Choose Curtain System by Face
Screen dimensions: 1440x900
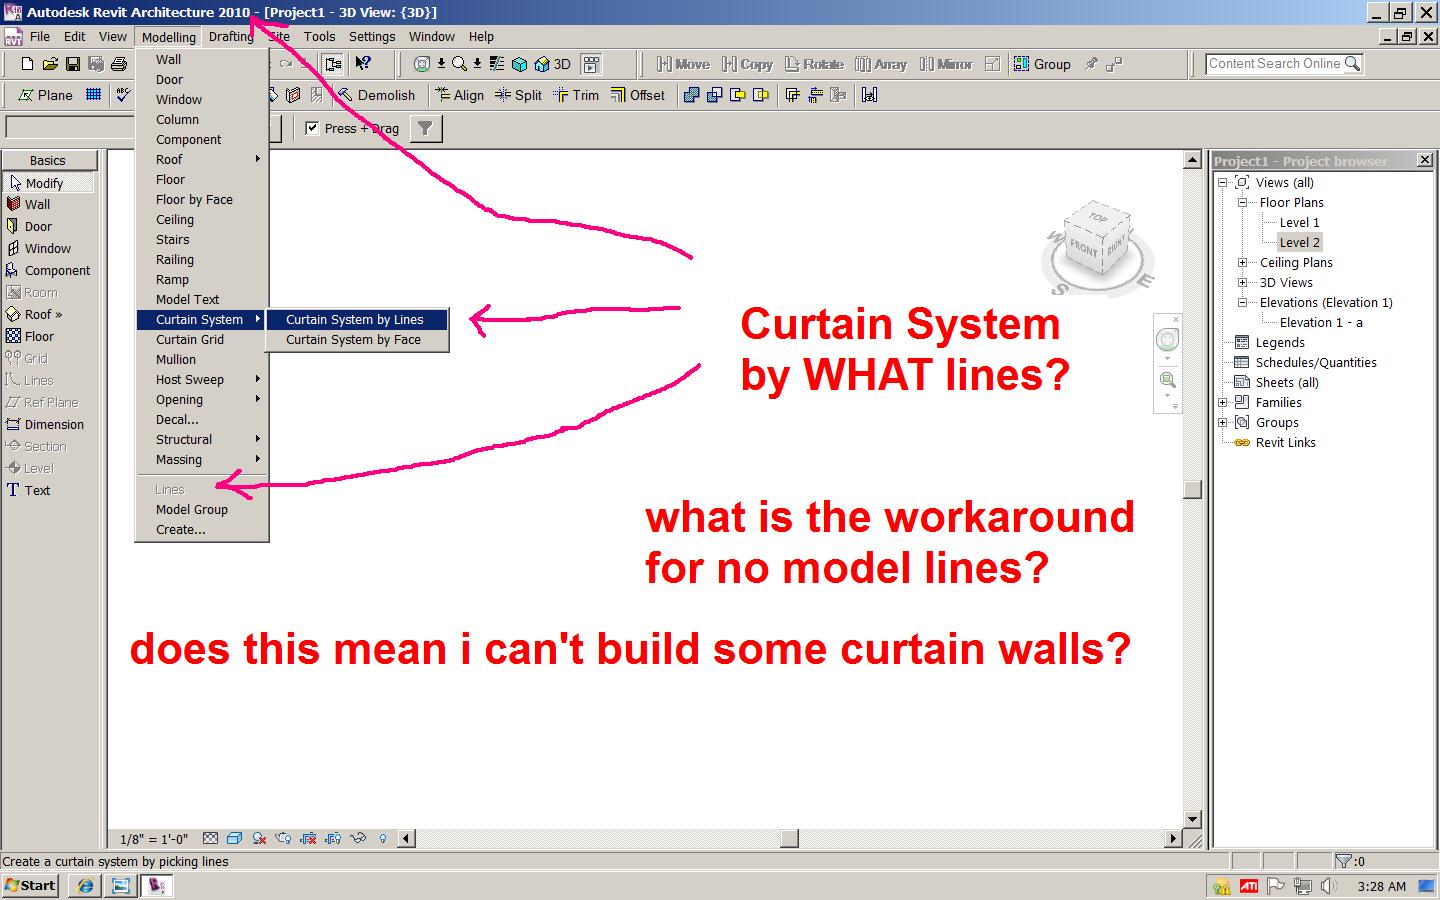click(353, 340)
